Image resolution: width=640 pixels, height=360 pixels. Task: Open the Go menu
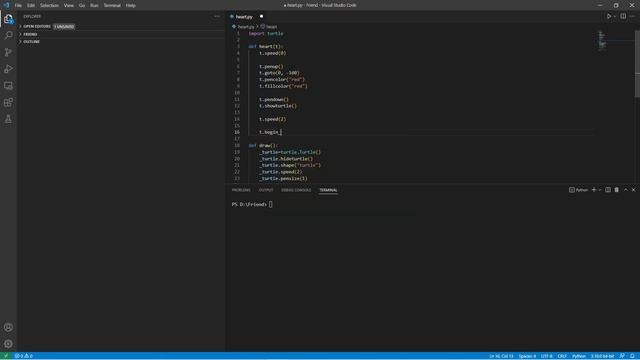pyautogui.click(x=82, y=5)
